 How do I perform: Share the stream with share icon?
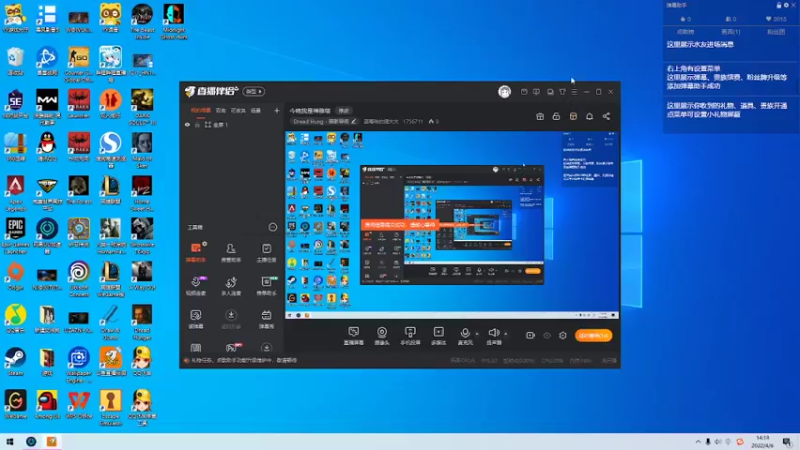[x=606, y=116]
